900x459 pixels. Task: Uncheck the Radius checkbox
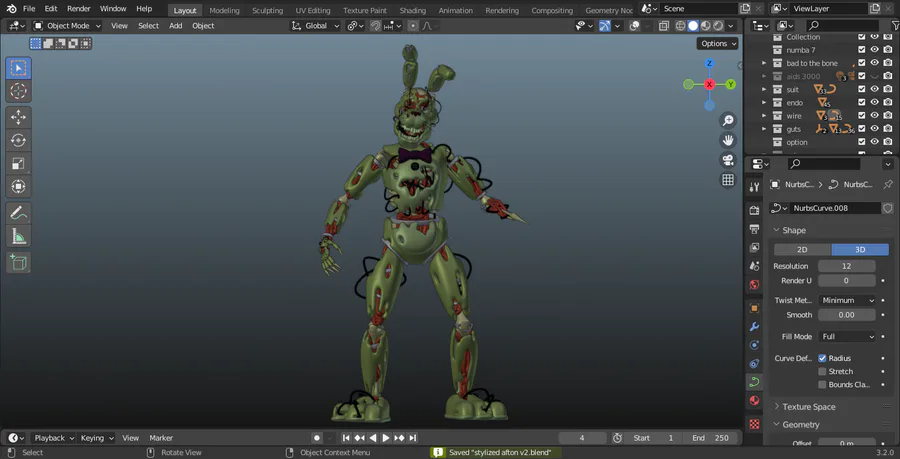tap(822, 358)
